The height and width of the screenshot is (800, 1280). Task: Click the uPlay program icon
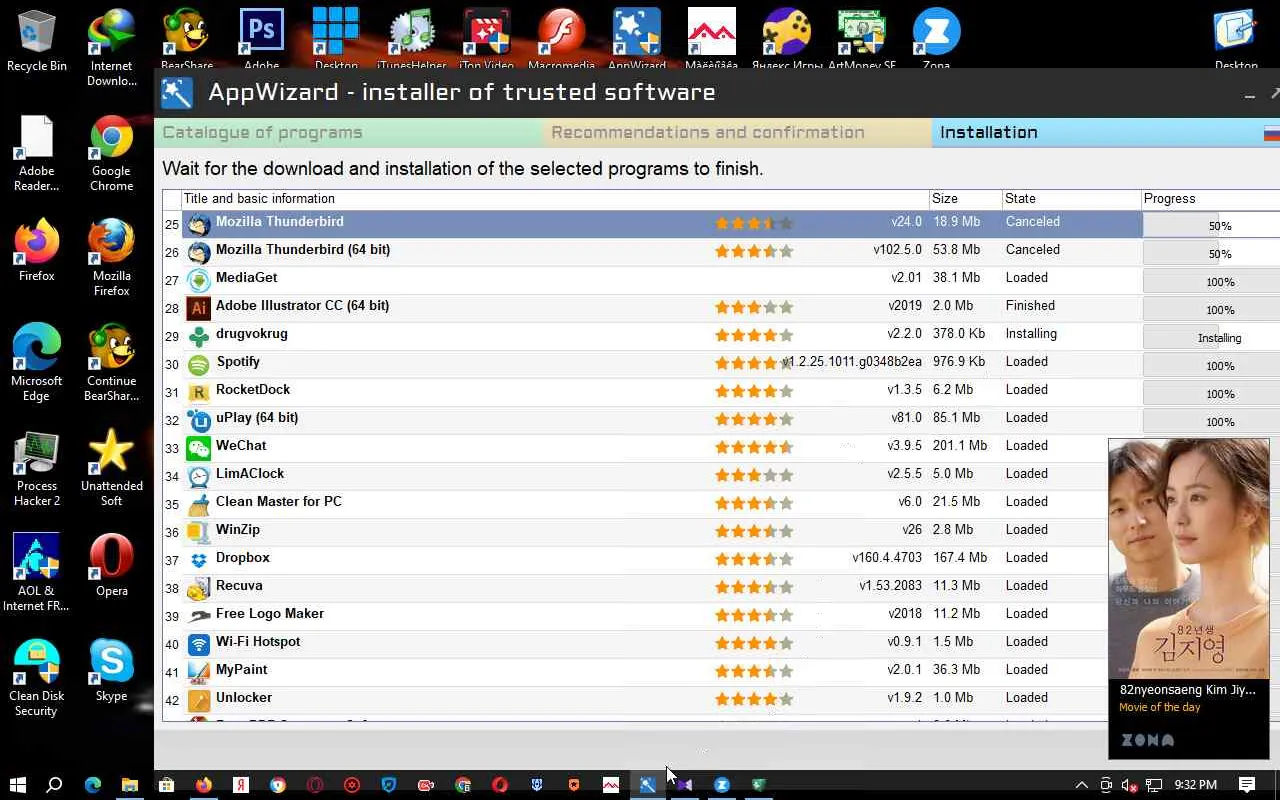[x=199, y=420]
